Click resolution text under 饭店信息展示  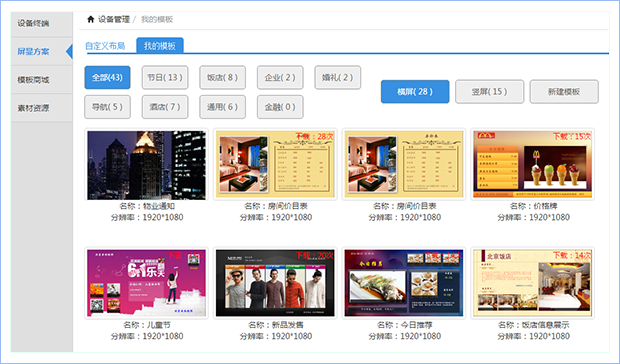(x=533, y=336)
